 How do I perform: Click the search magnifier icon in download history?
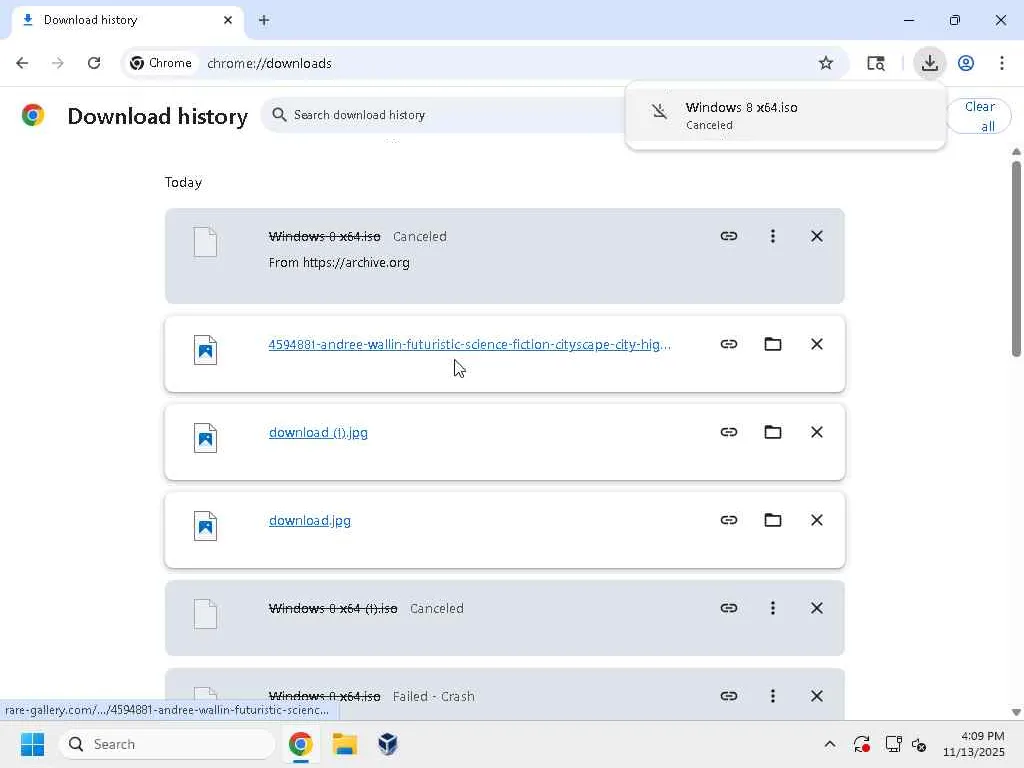[x=279, y=115]
